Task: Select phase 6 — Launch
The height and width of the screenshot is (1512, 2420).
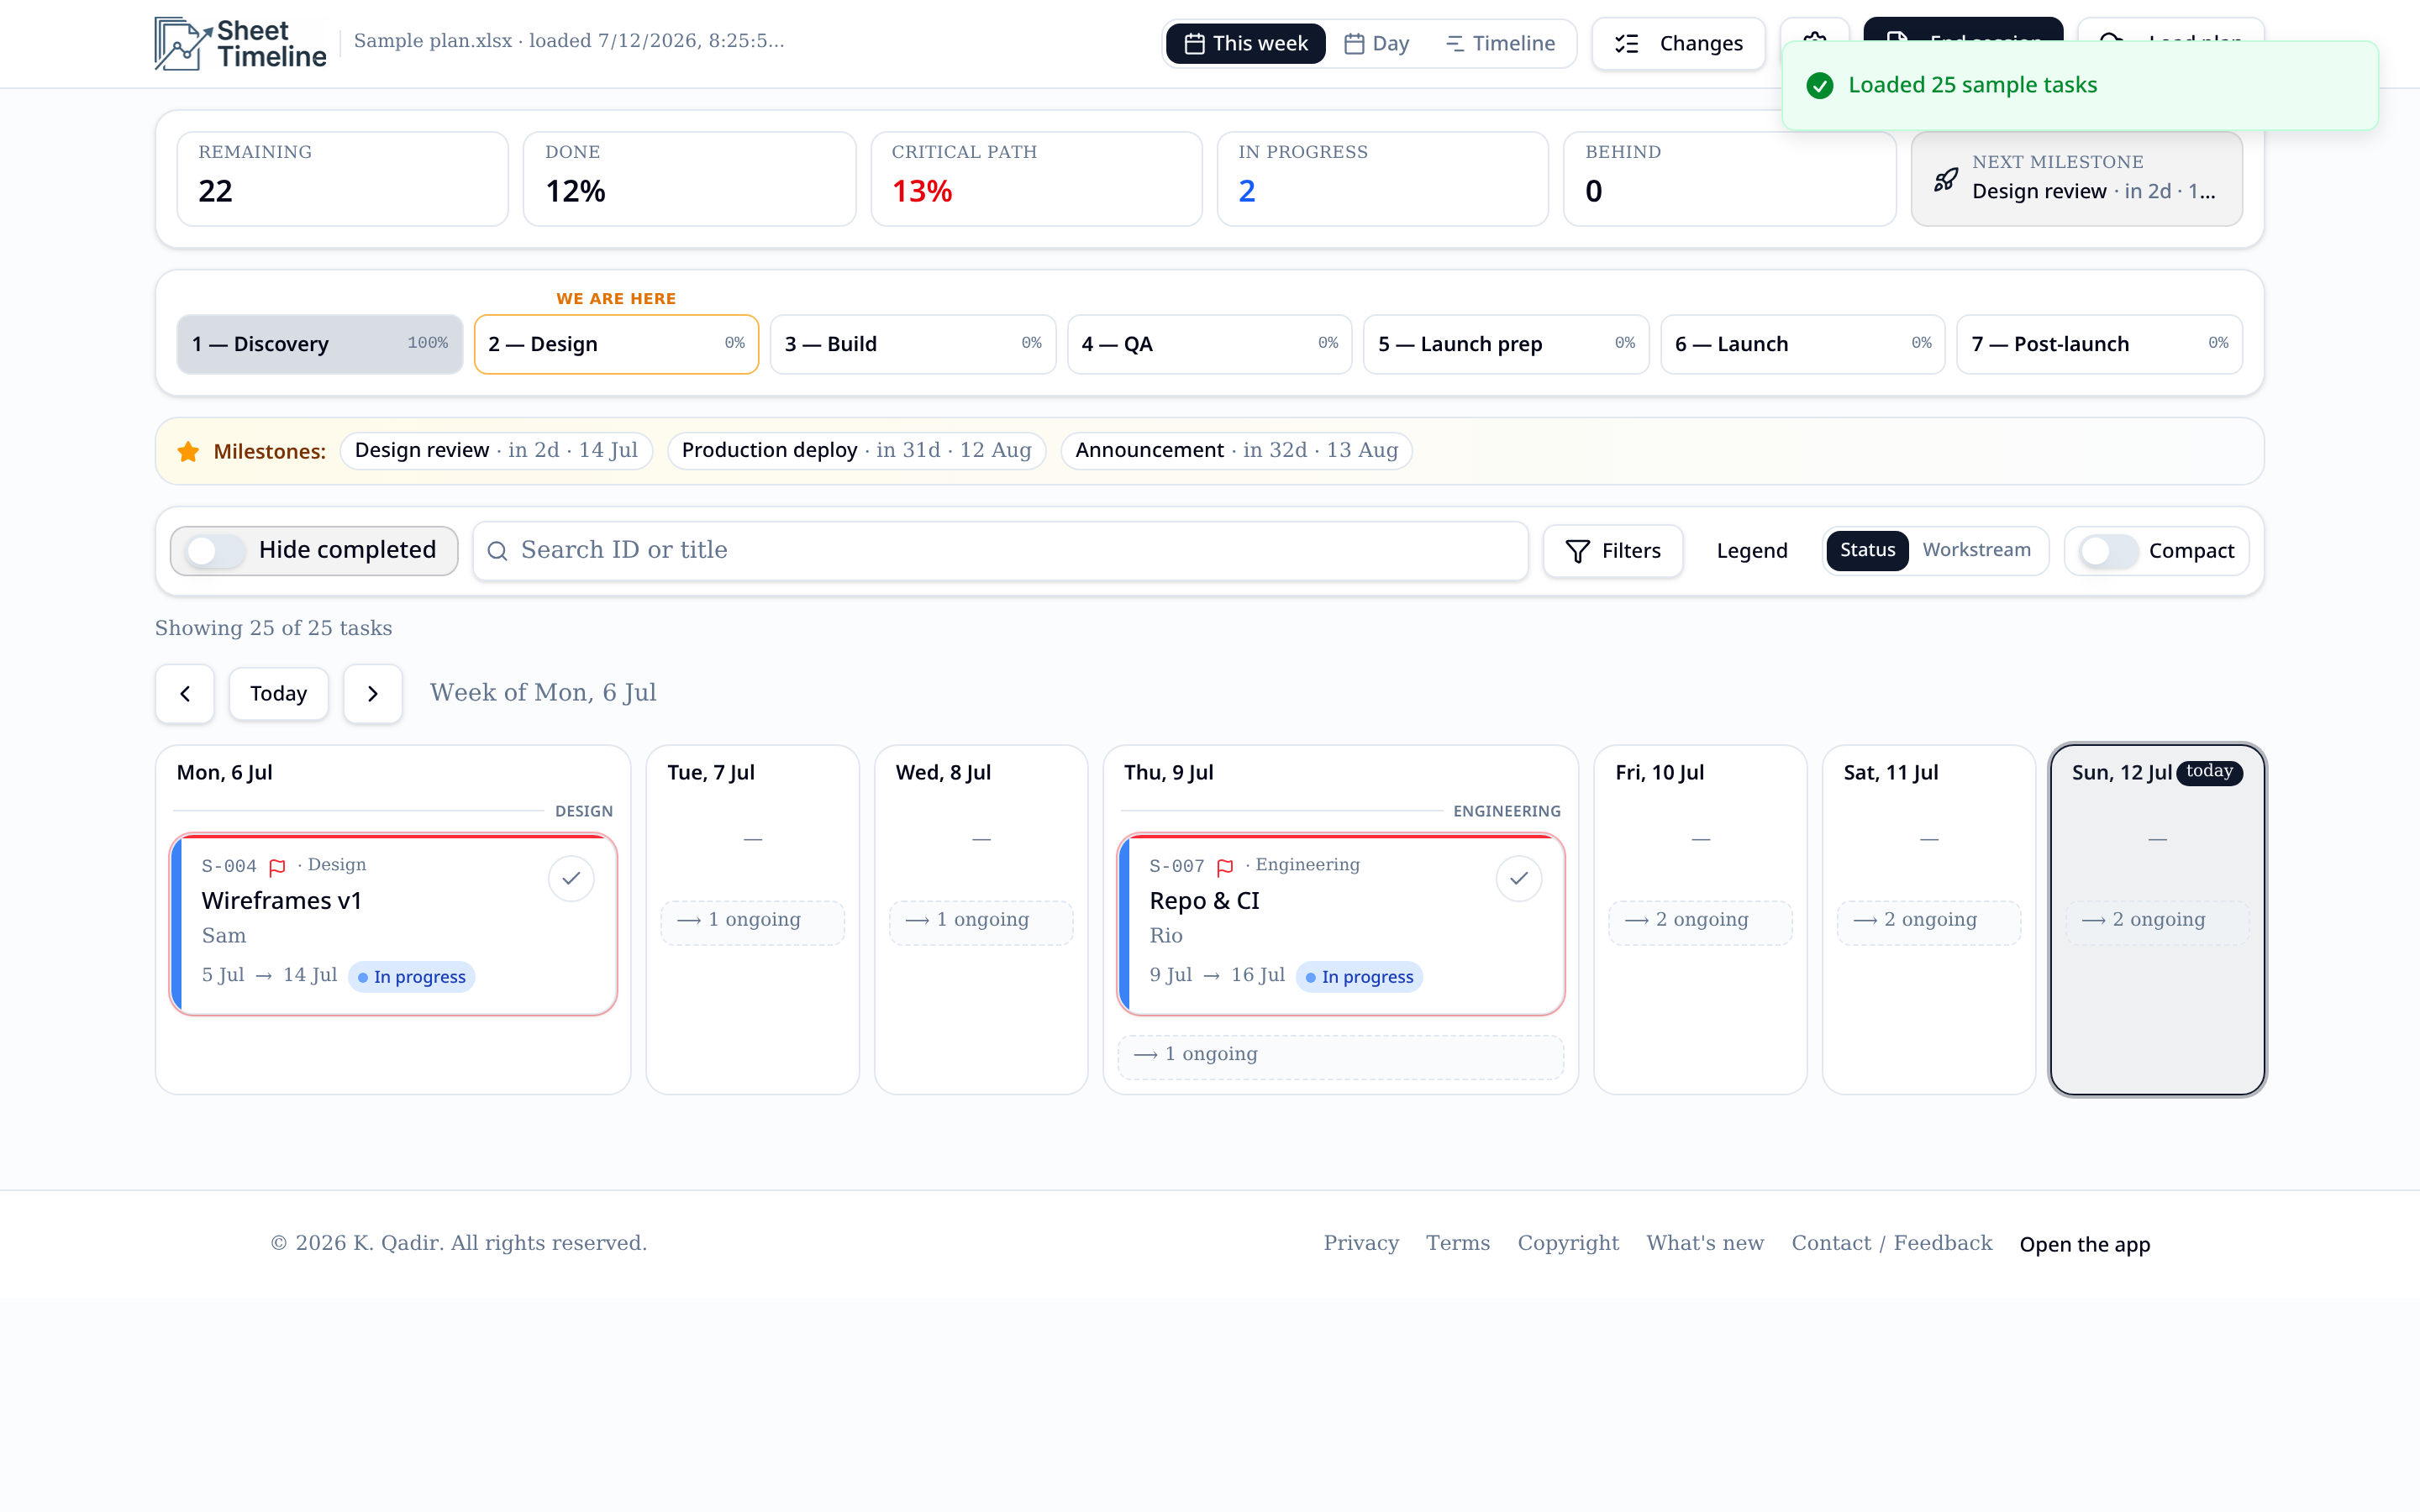Action: [1803, 344]
